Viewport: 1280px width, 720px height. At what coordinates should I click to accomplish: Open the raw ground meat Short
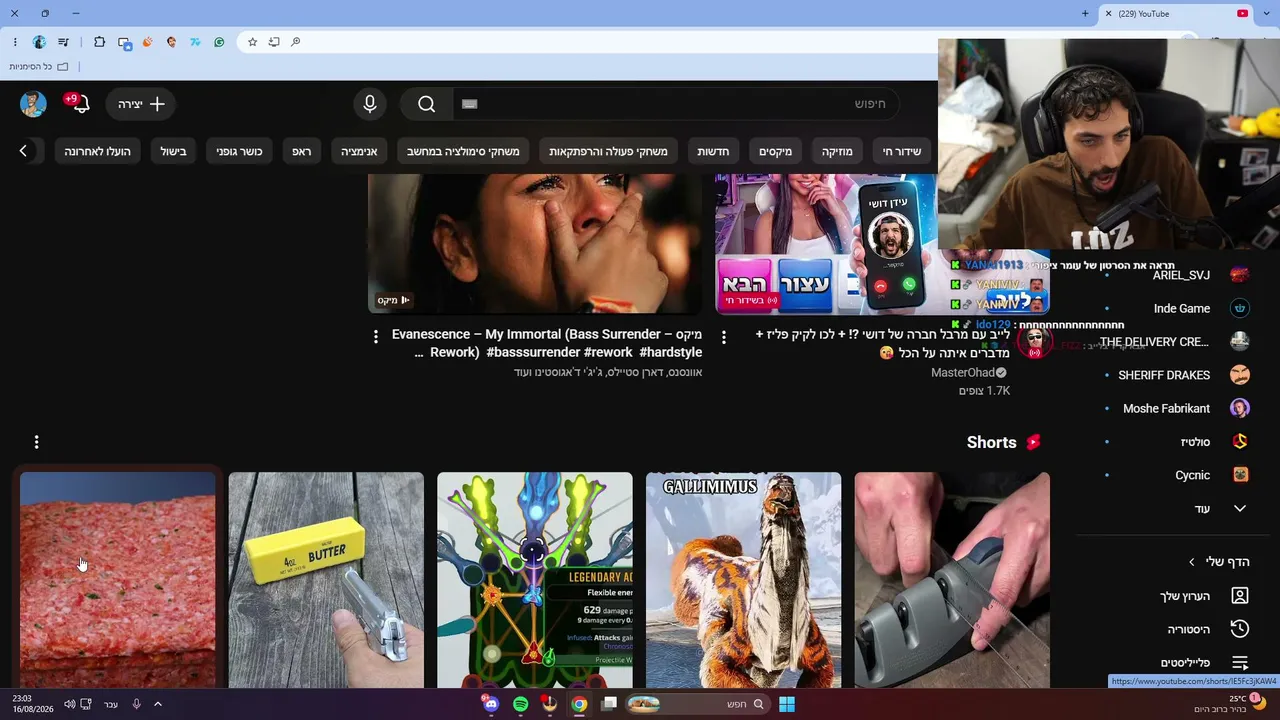pyautogui.click(x=117, y=580)
